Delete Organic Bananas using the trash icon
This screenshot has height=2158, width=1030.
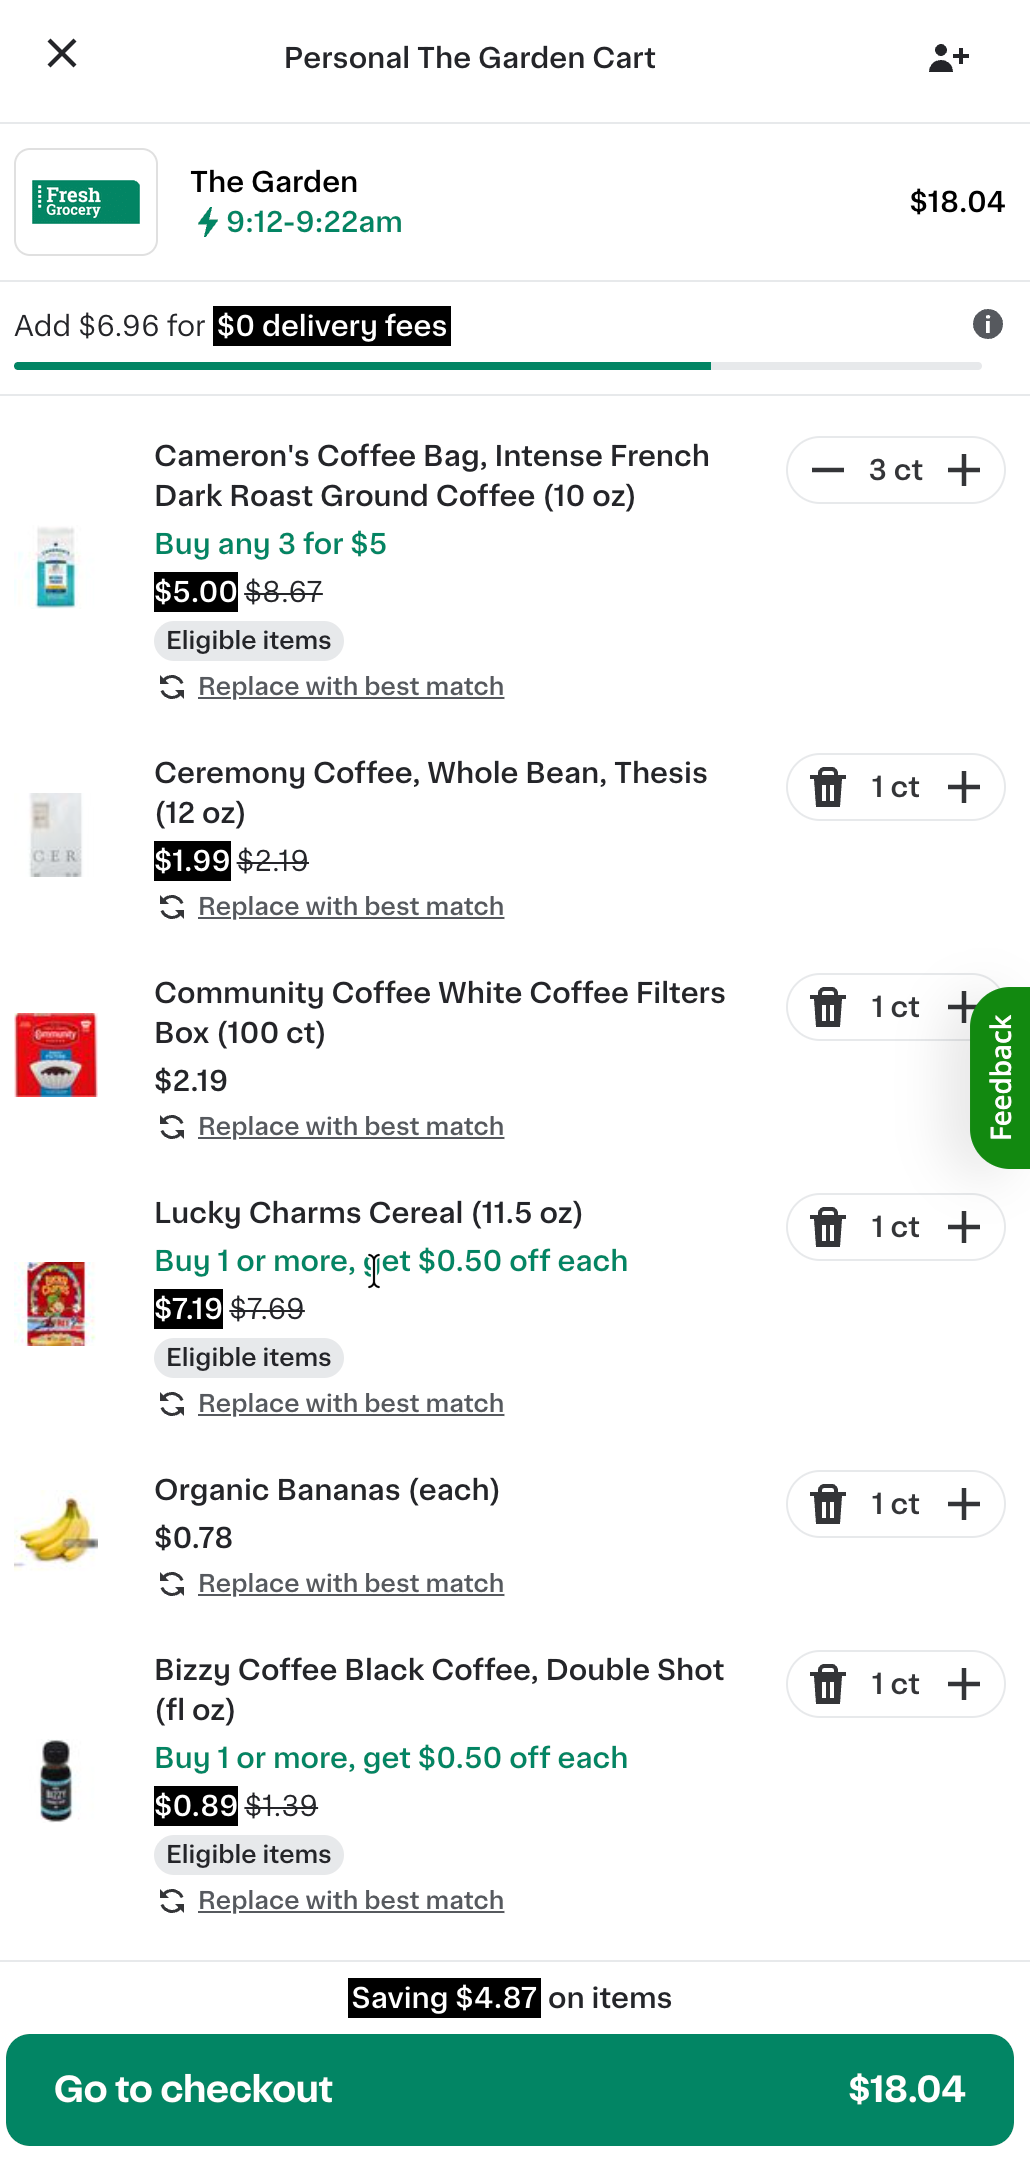(x=827, y=1504)
